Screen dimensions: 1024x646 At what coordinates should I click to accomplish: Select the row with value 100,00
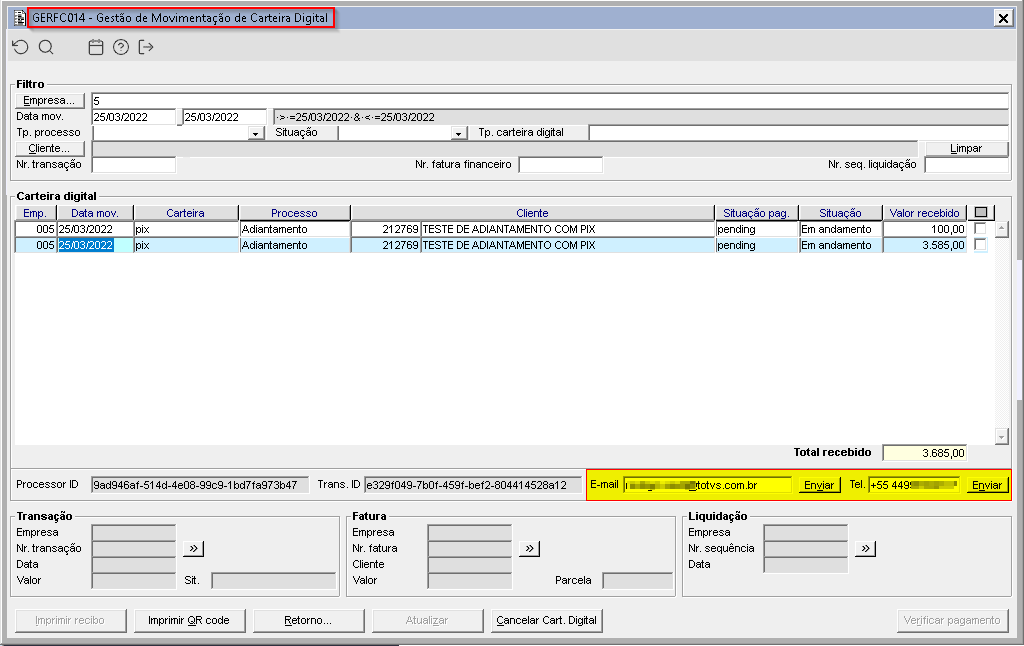click(490, 229)
